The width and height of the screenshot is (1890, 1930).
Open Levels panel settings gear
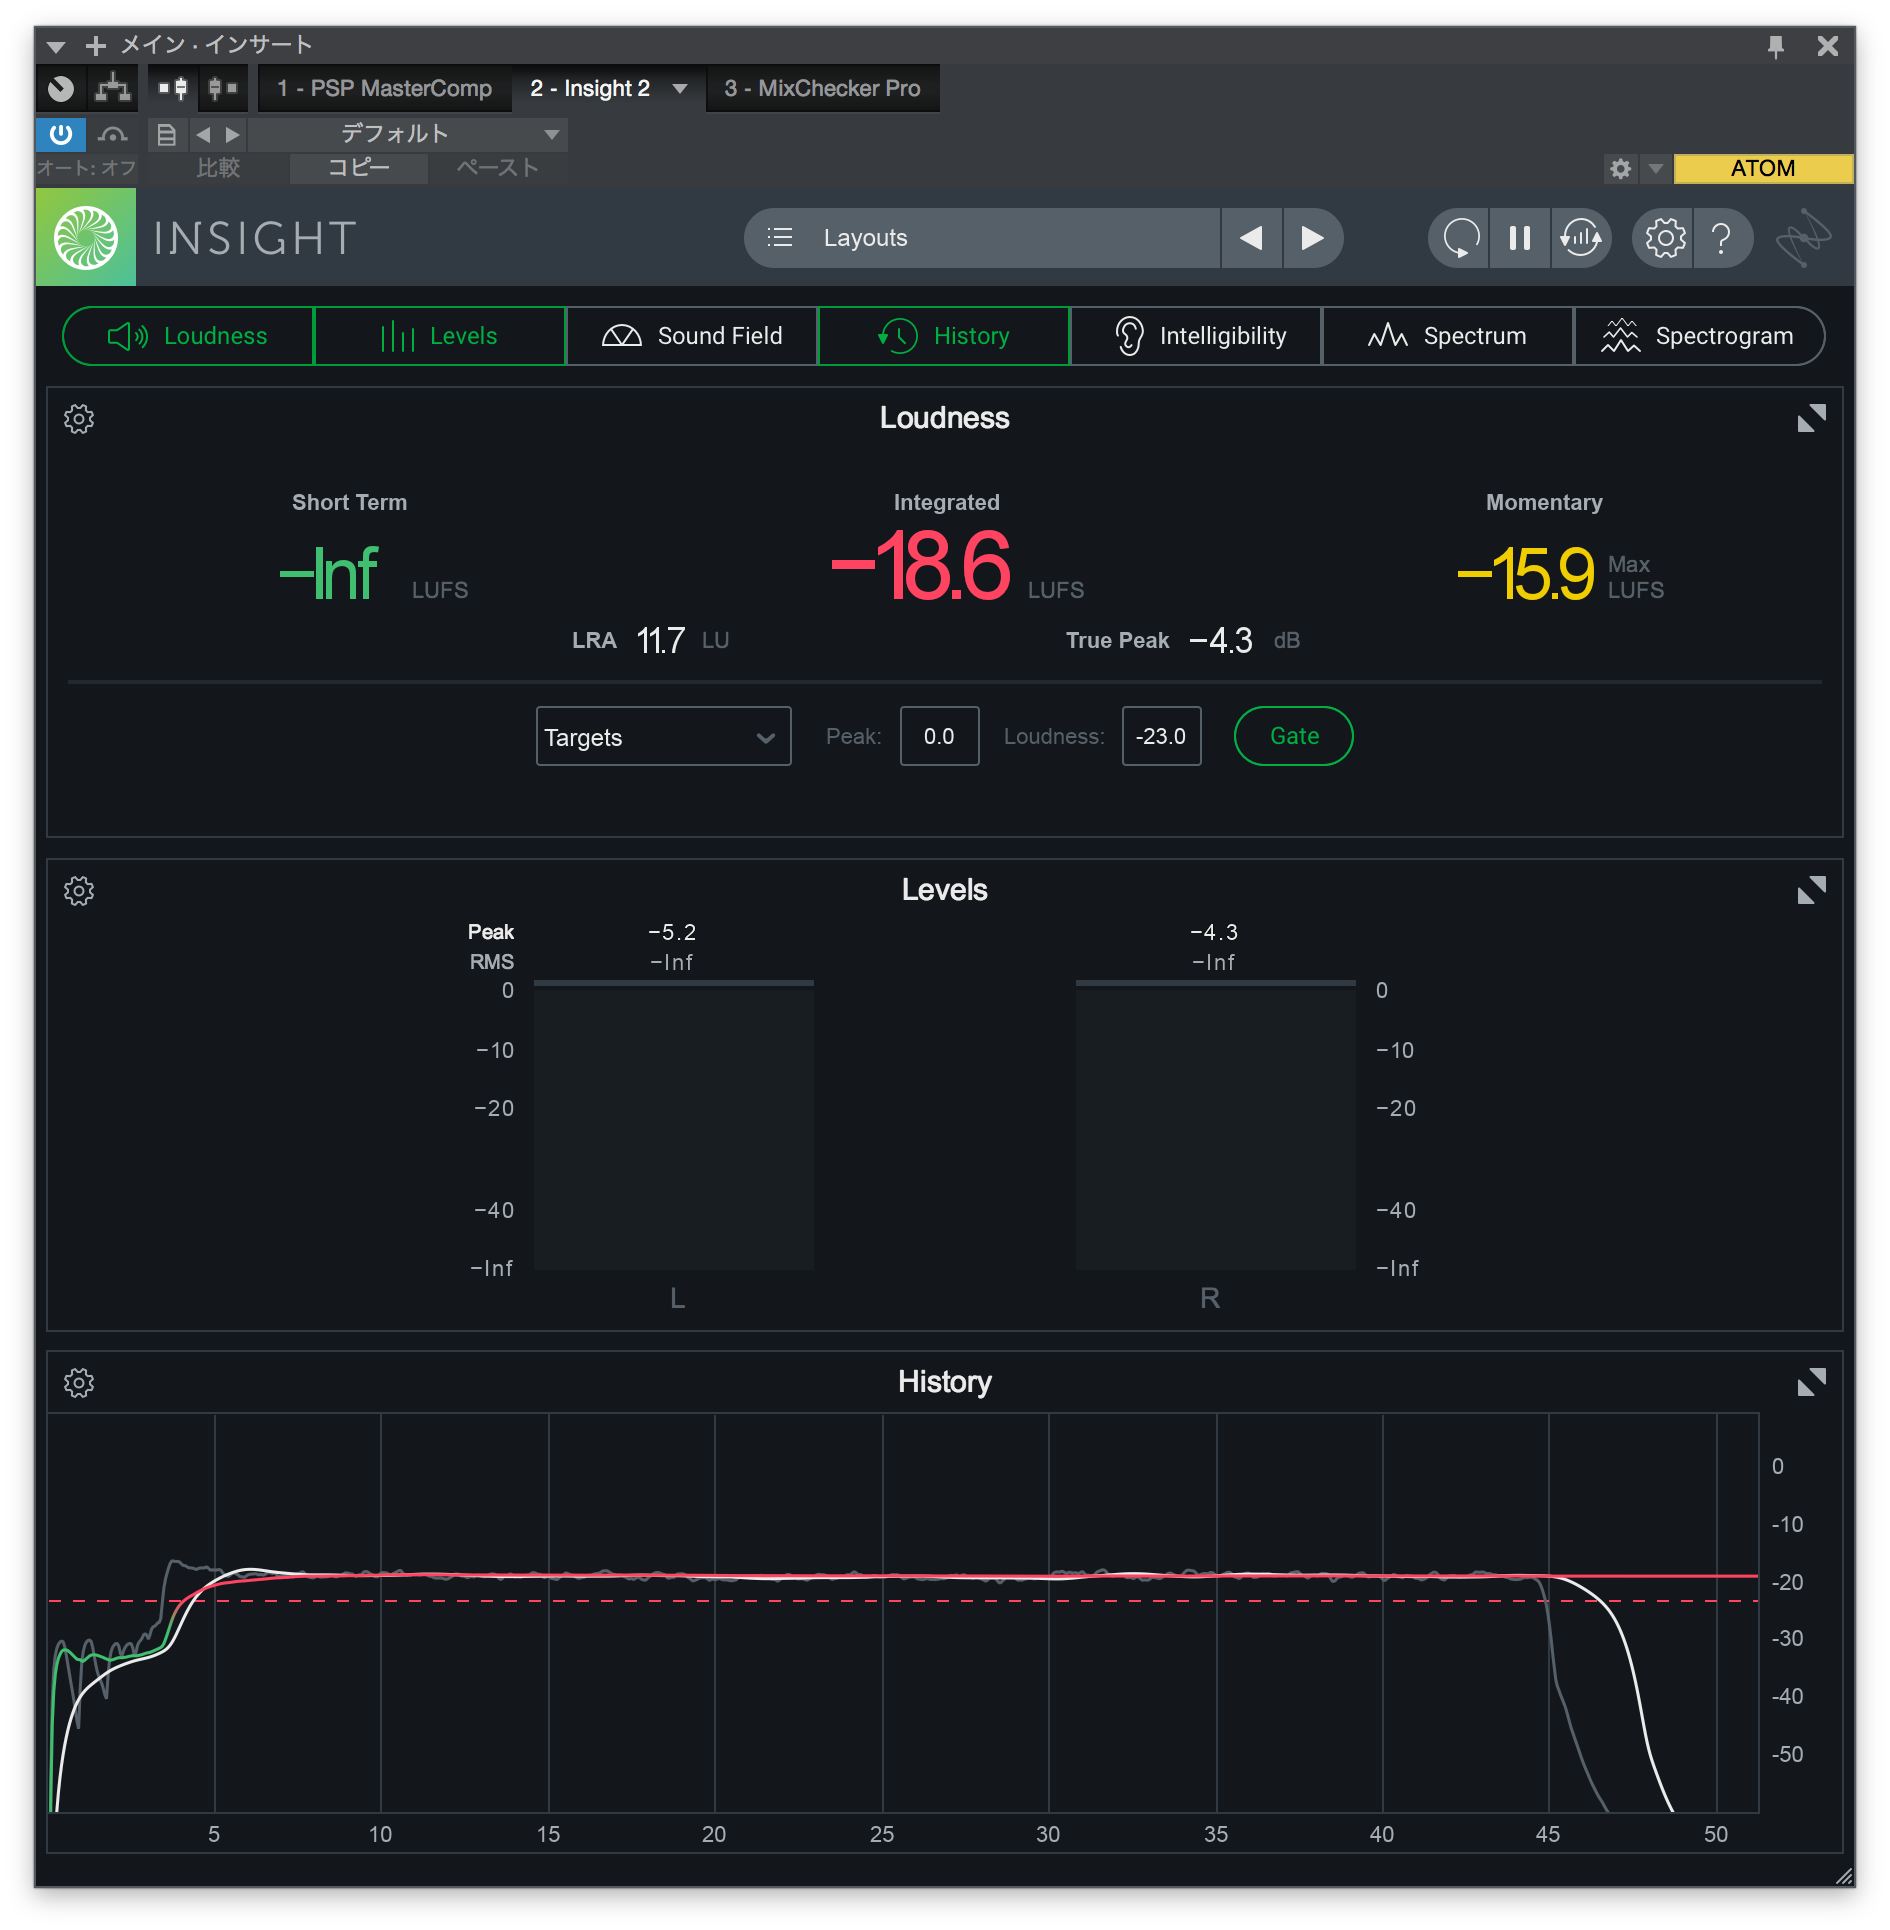click(x=79, y=891)
